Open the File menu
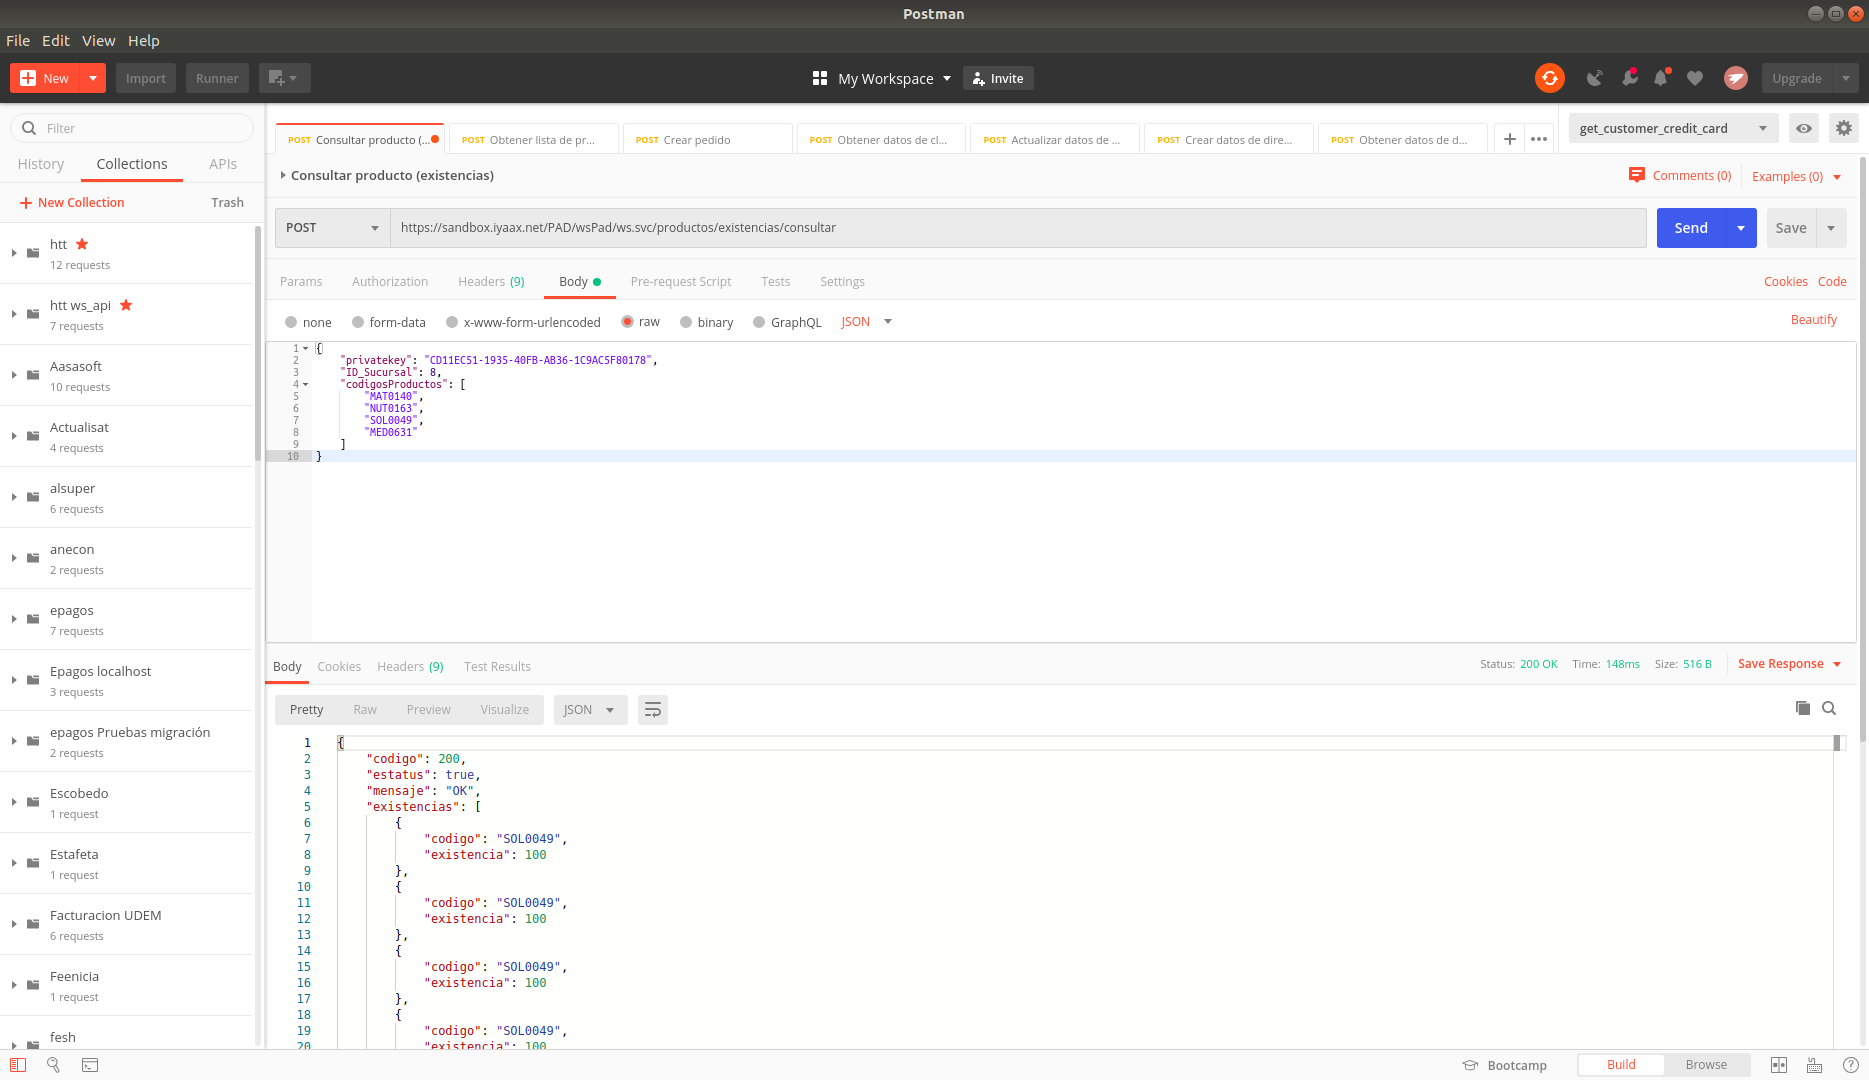Image resolution: width=1869 pixels, height=1080 pixels. pos(18,40)
